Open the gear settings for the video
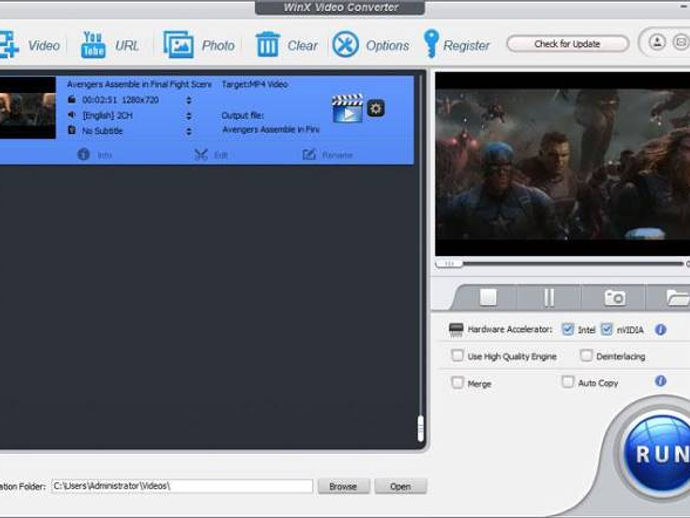This screenshot has height=518, width=690. click(376, 108)
